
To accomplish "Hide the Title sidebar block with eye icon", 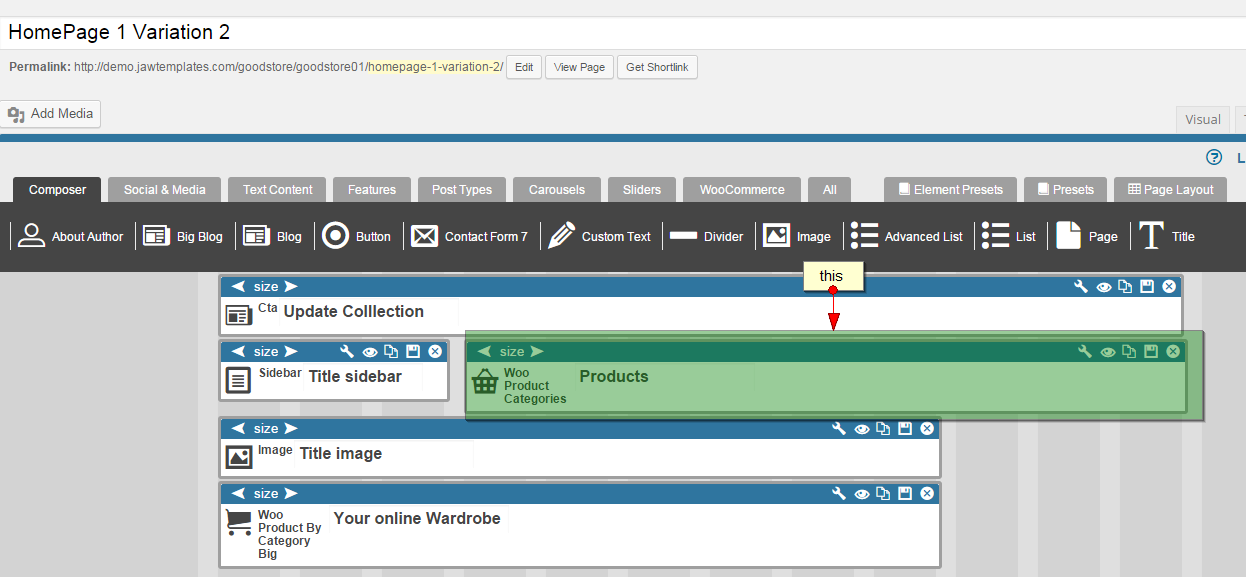I will (370, 352).
